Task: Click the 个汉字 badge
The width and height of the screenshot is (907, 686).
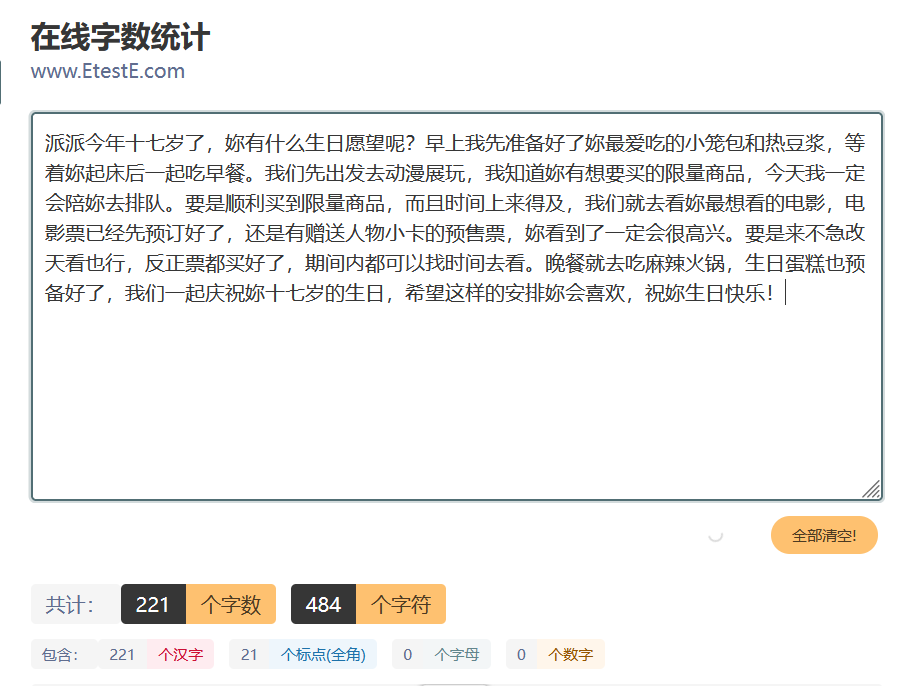Action: (x=180, y=655)
